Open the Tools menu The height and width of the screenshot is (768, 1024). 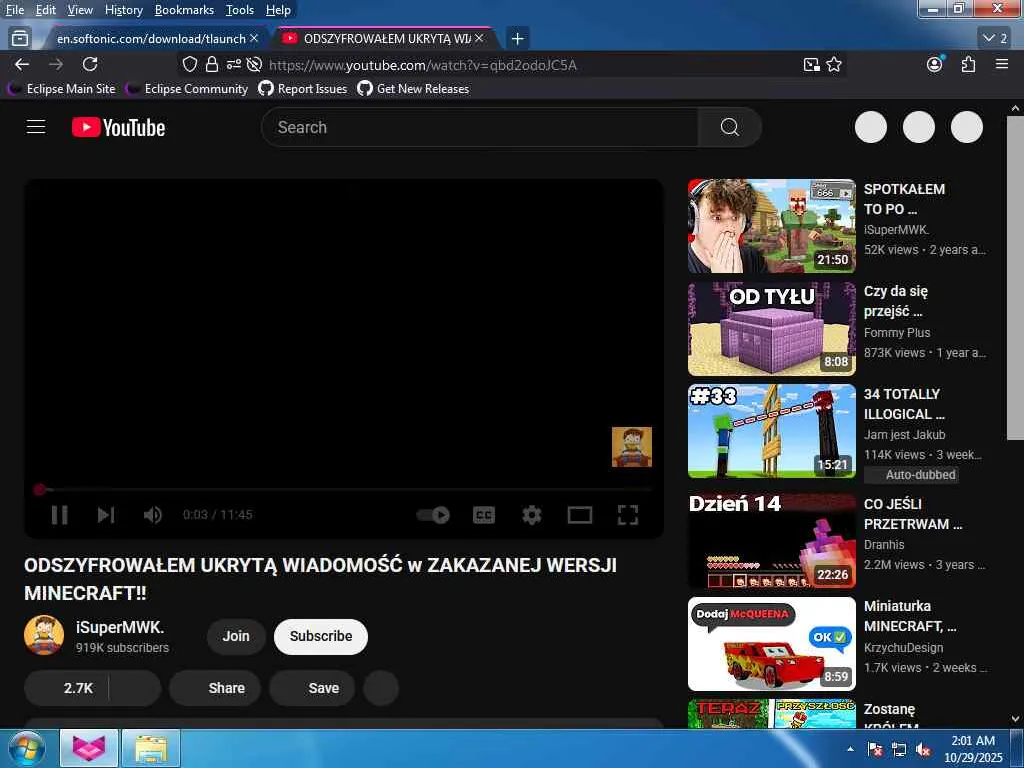pos(240,10)
